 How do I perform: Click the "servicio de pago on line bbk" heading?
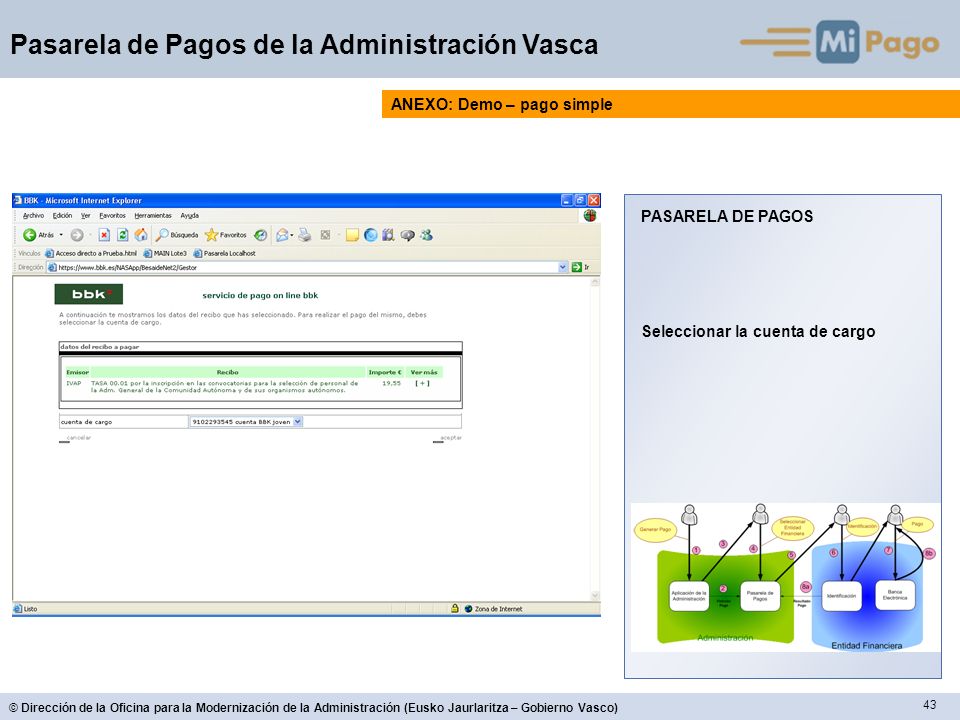click(260, 295)
